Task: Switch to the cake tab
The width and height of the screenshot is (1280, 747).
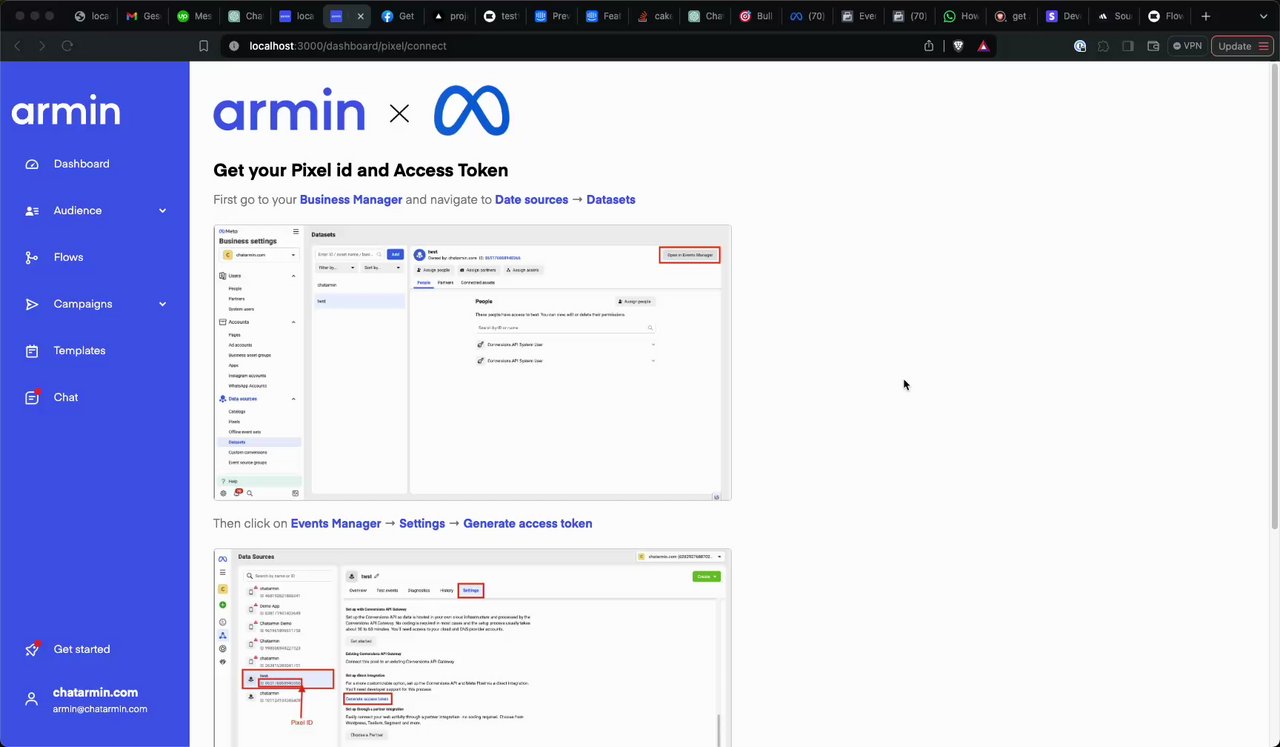Action: tap(654, 16)
